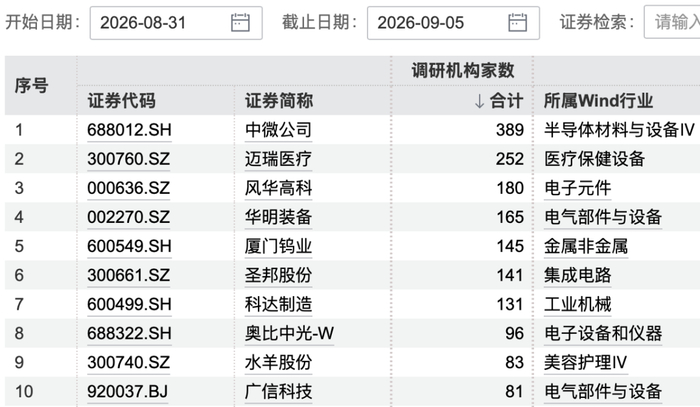
Task: Open the 广信科技 security link
Action: click(278, 391)
